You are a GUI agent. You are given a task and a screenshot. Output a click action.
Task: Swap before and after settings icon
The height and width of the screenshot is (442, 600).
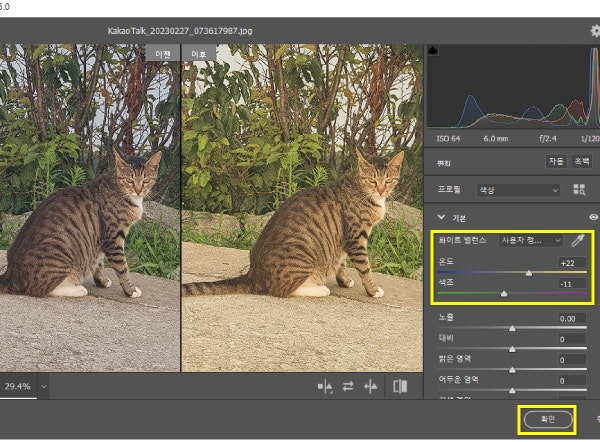(x=348, y=387)
